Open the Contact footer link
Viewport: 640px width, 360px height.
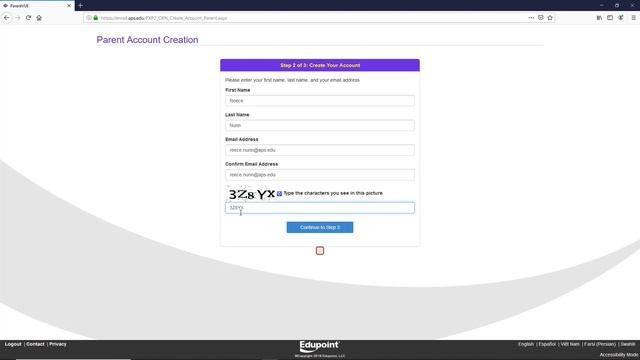tap(35, 344)
